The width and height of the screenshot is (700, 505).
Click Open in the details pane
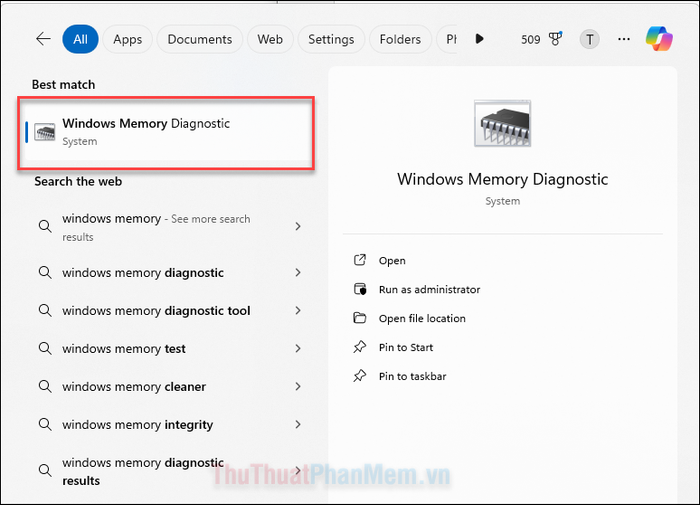tap(392, 261)
